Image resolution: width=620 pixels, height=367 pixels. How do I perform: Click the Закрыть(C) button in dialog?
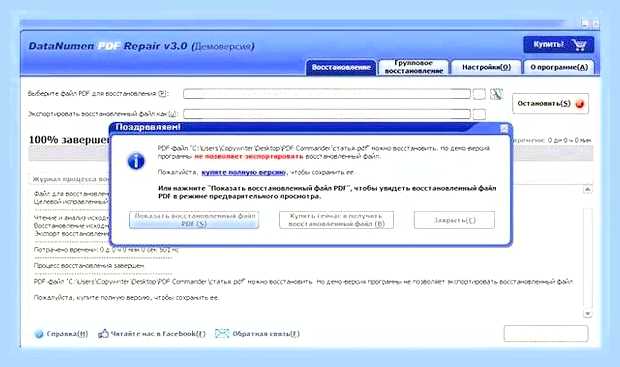tap(454, 220)
